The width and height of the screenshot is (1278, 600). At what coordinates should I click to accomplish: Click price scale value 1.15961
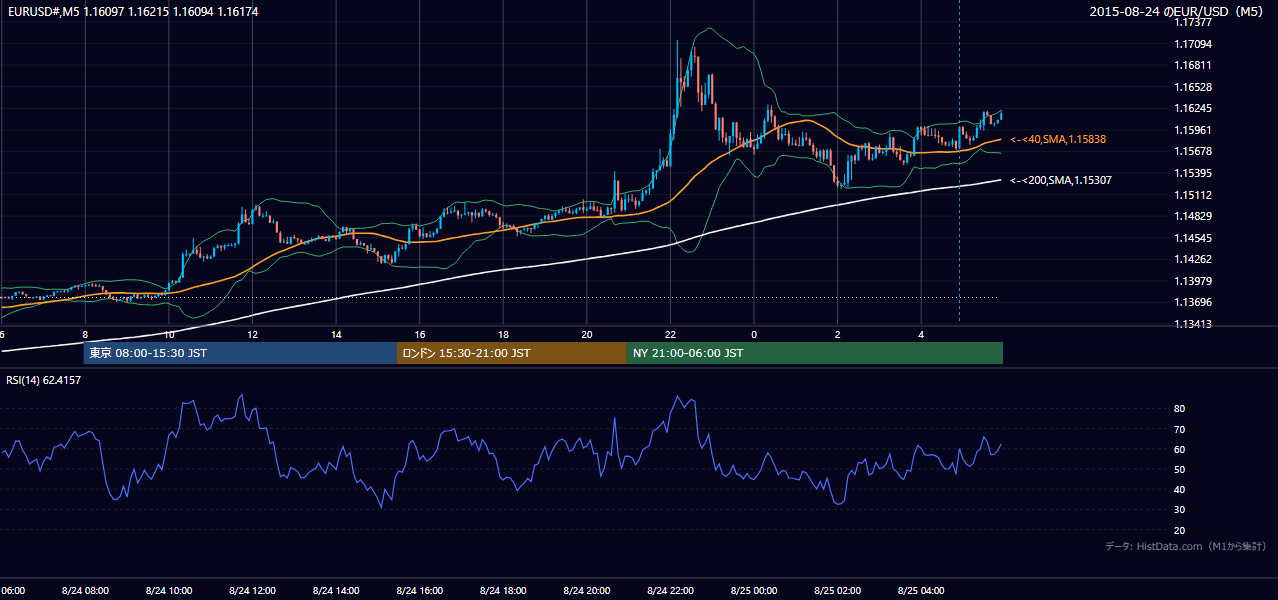tap(1193, 130)
